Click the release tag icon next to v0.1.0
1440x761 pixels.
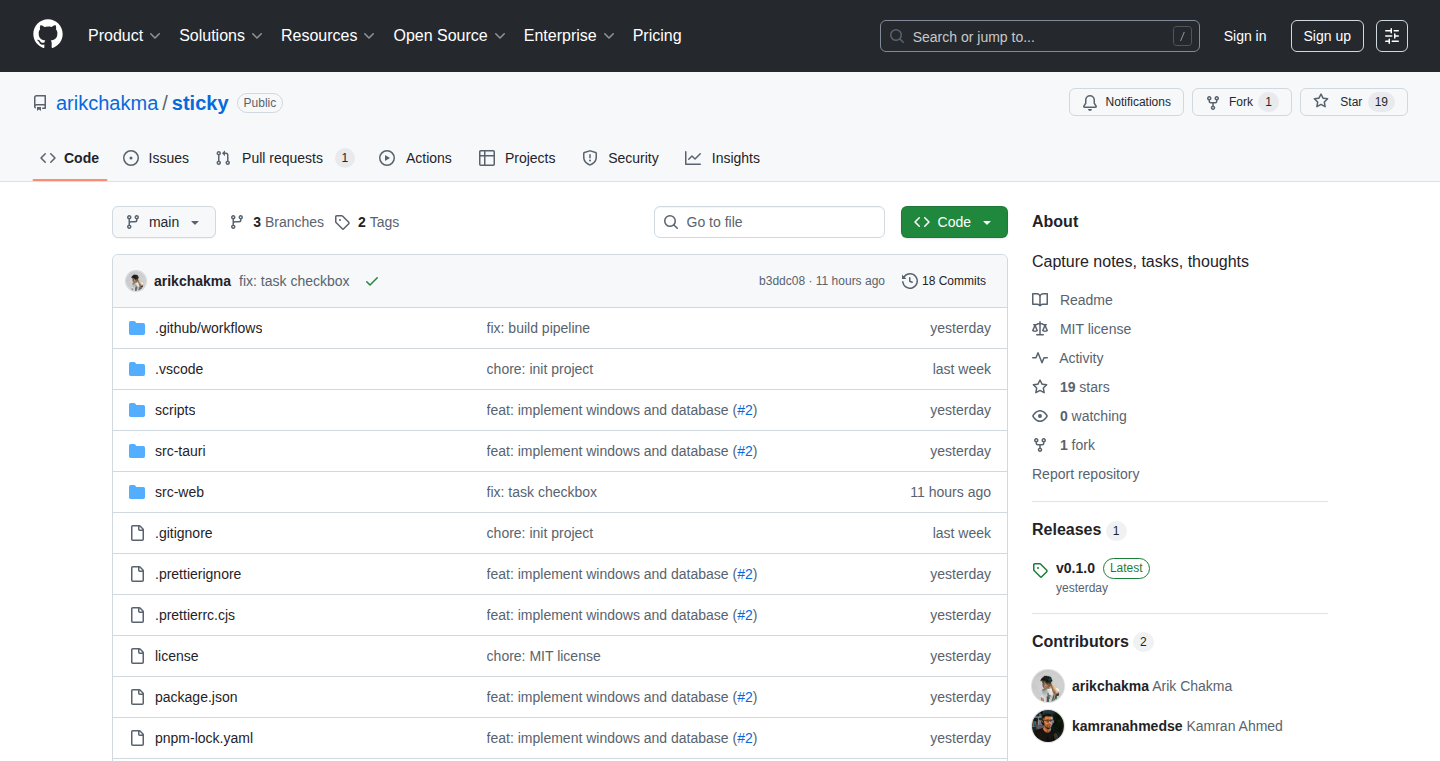[x=1040, y=570]
